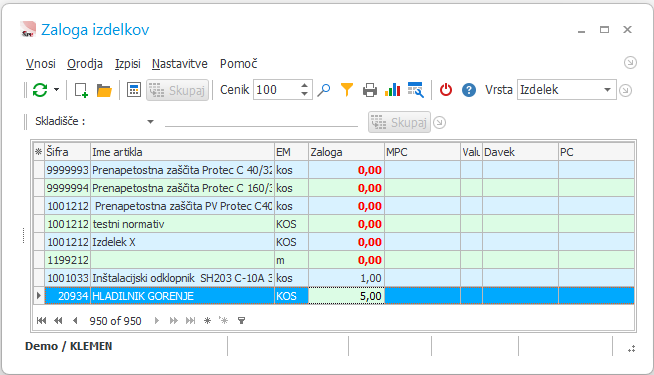Image resolution: width=654 pixels, height=375 pixels.
Task: Click the MPC column header
Action: coord(423,152)
